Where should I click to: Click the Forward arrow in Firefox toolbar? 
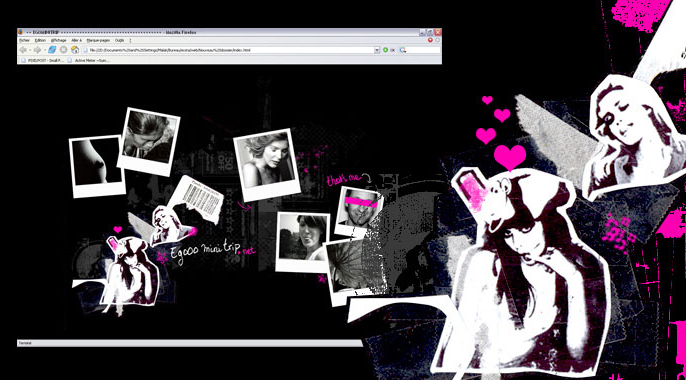[x=37, y=50]
